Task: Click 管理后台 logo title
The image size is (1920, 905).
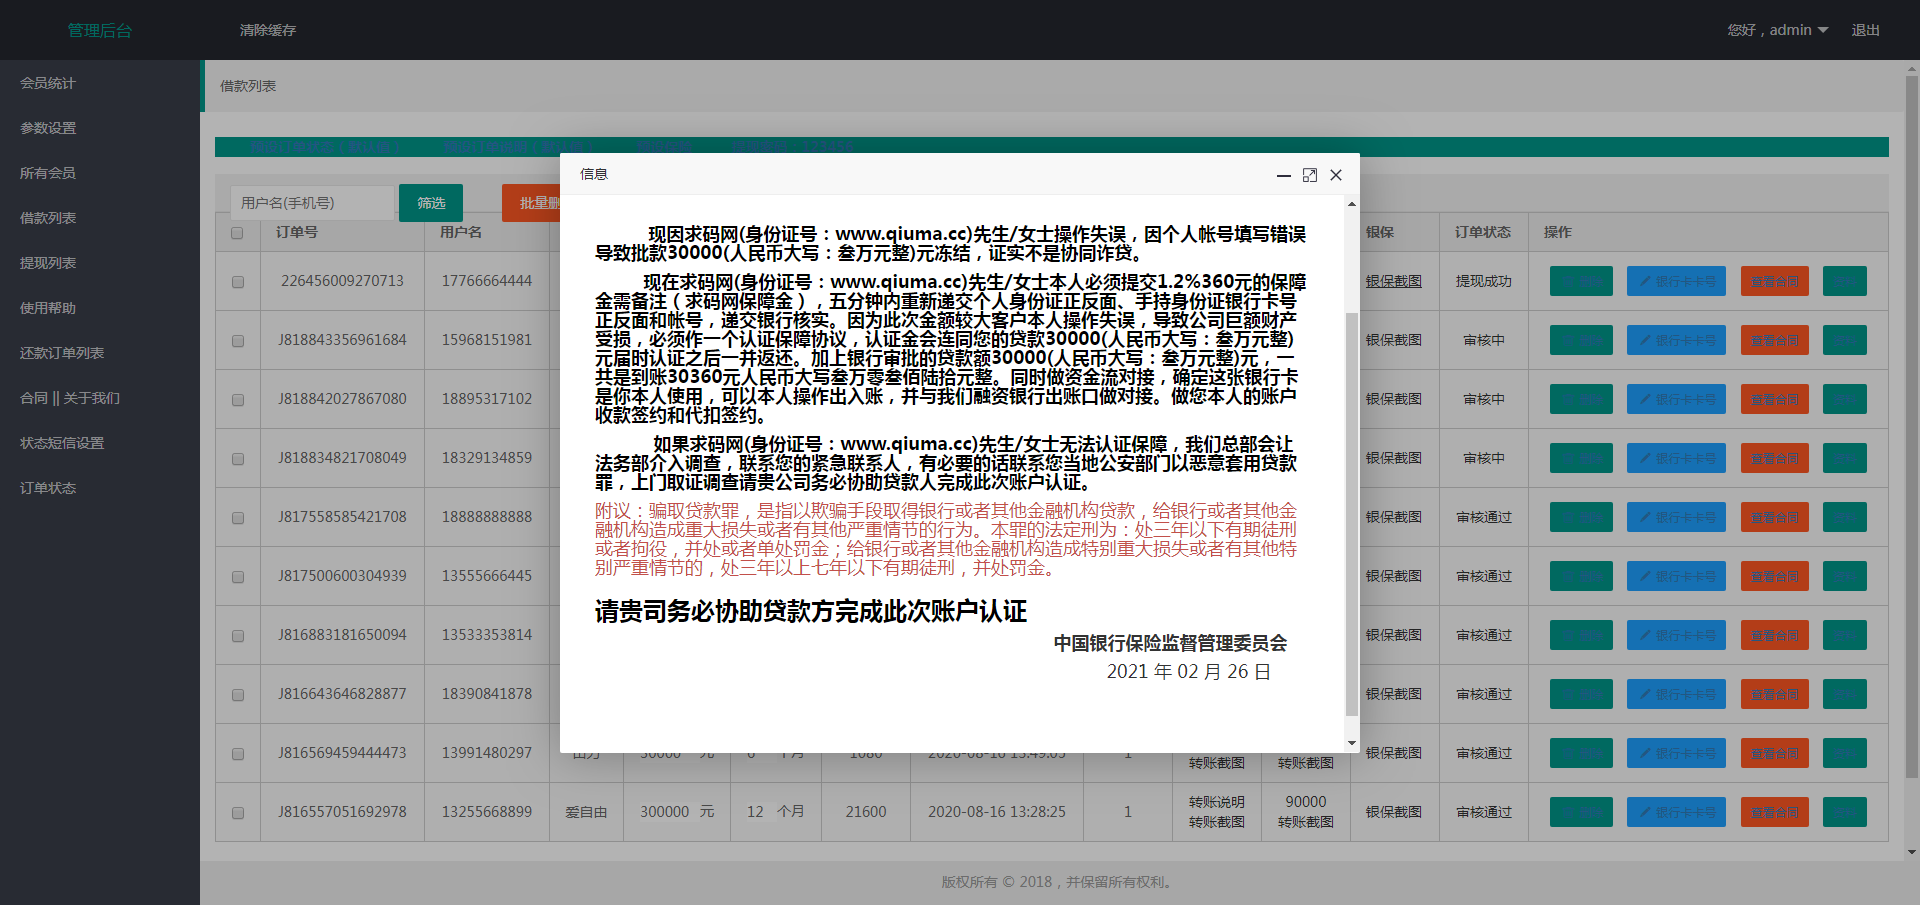Action: tap(100, 31)
